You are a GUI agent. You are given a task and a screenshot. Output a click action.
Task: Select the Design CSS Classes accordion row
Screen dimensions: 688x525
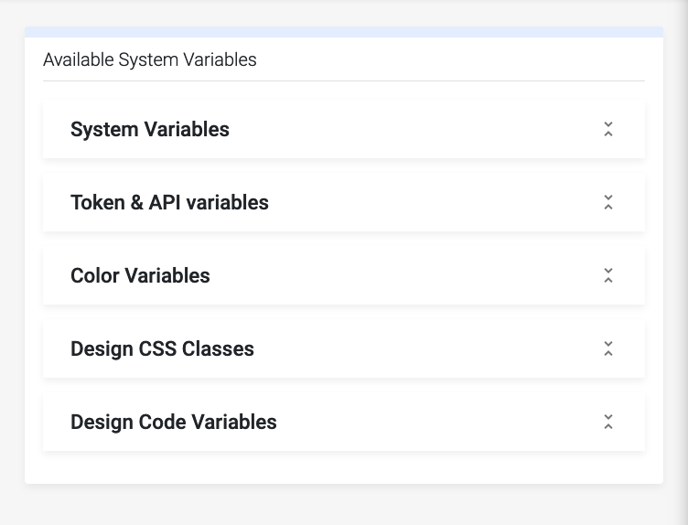click(x=344, y=349)
